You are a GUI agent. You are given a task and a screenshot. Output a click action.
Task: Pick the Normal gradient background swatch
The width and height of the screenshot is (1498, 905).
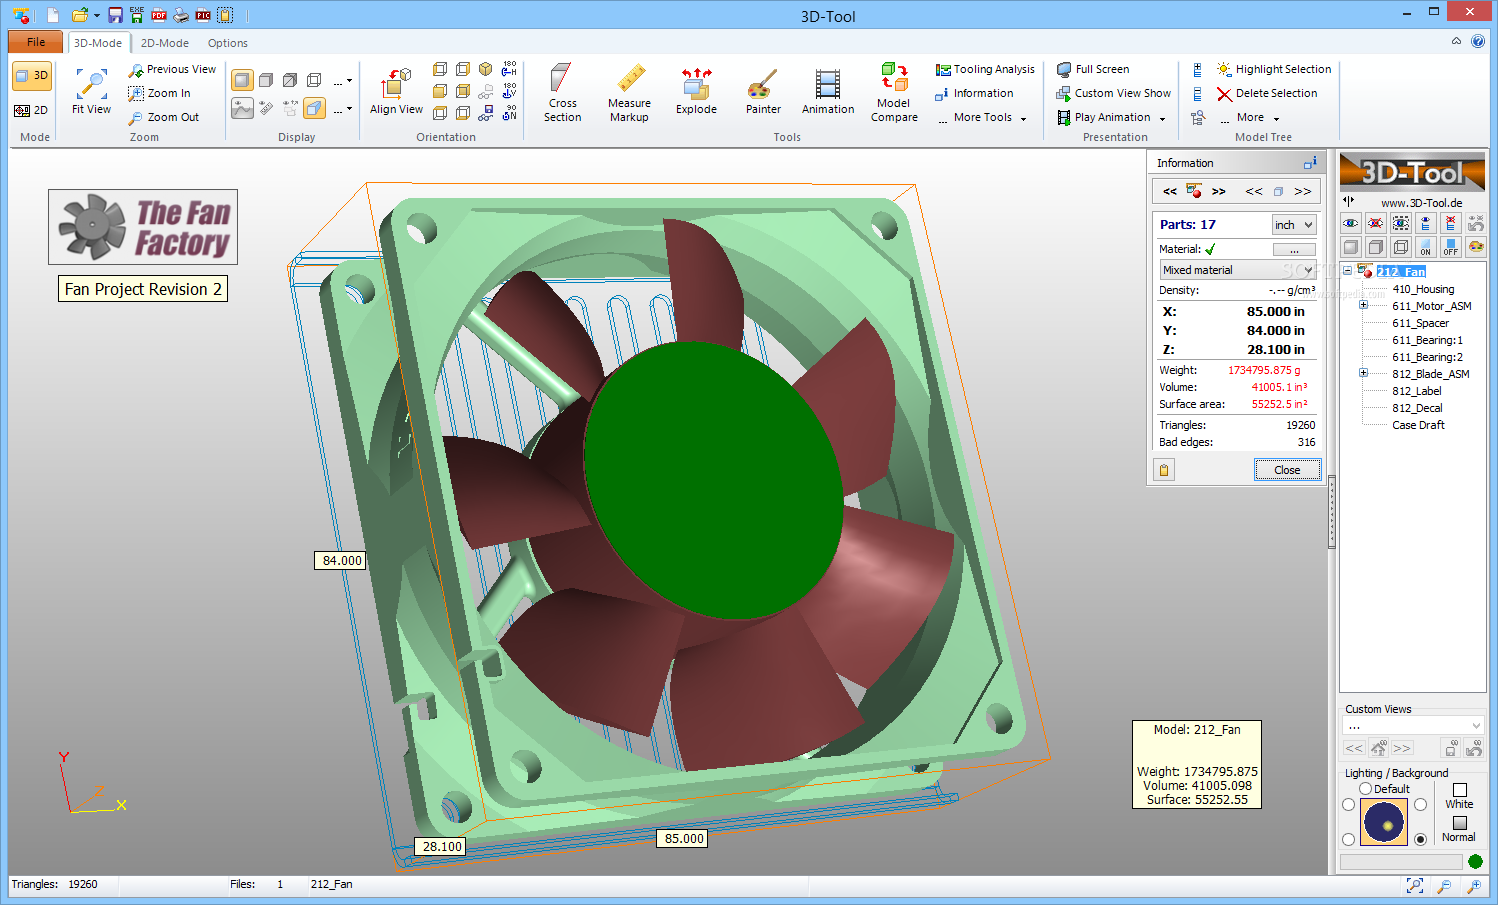point(1459,823)
